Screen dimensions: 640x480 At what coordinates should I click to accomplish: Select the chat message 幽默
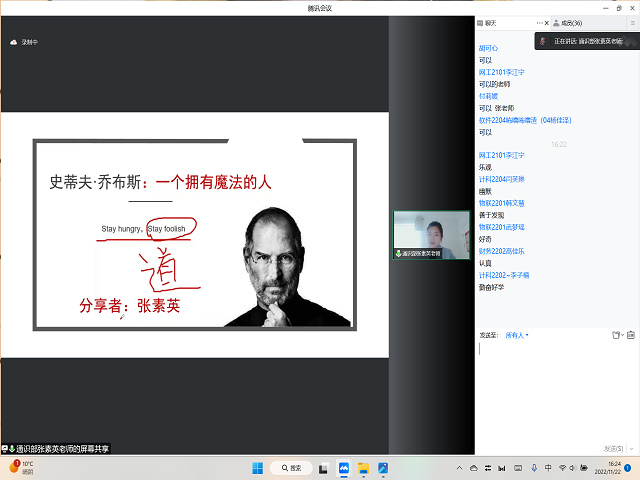485,191
